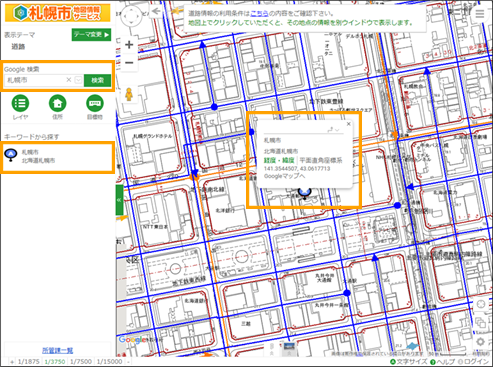The width and height of the screenshot is (493, 367).
Task: Click the 札幌市 地図情報サービス logo
Action: 58,13
